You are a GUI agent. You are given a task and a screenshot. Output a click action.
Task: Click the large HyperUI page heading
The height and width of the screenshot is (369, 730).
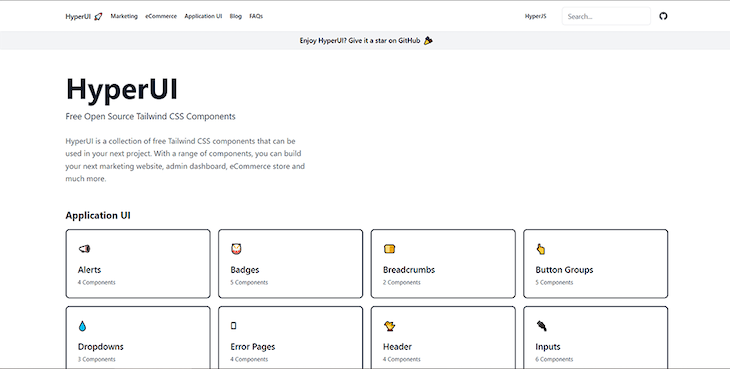point(122,89)
